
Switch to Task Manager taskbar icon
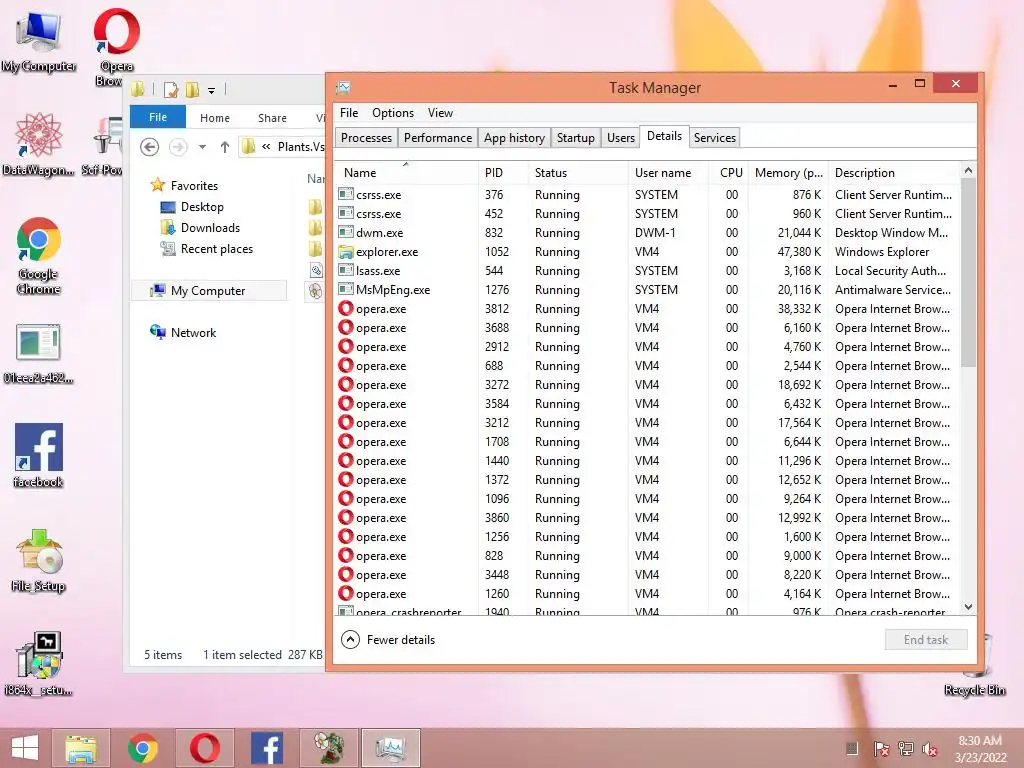point(391,748)
